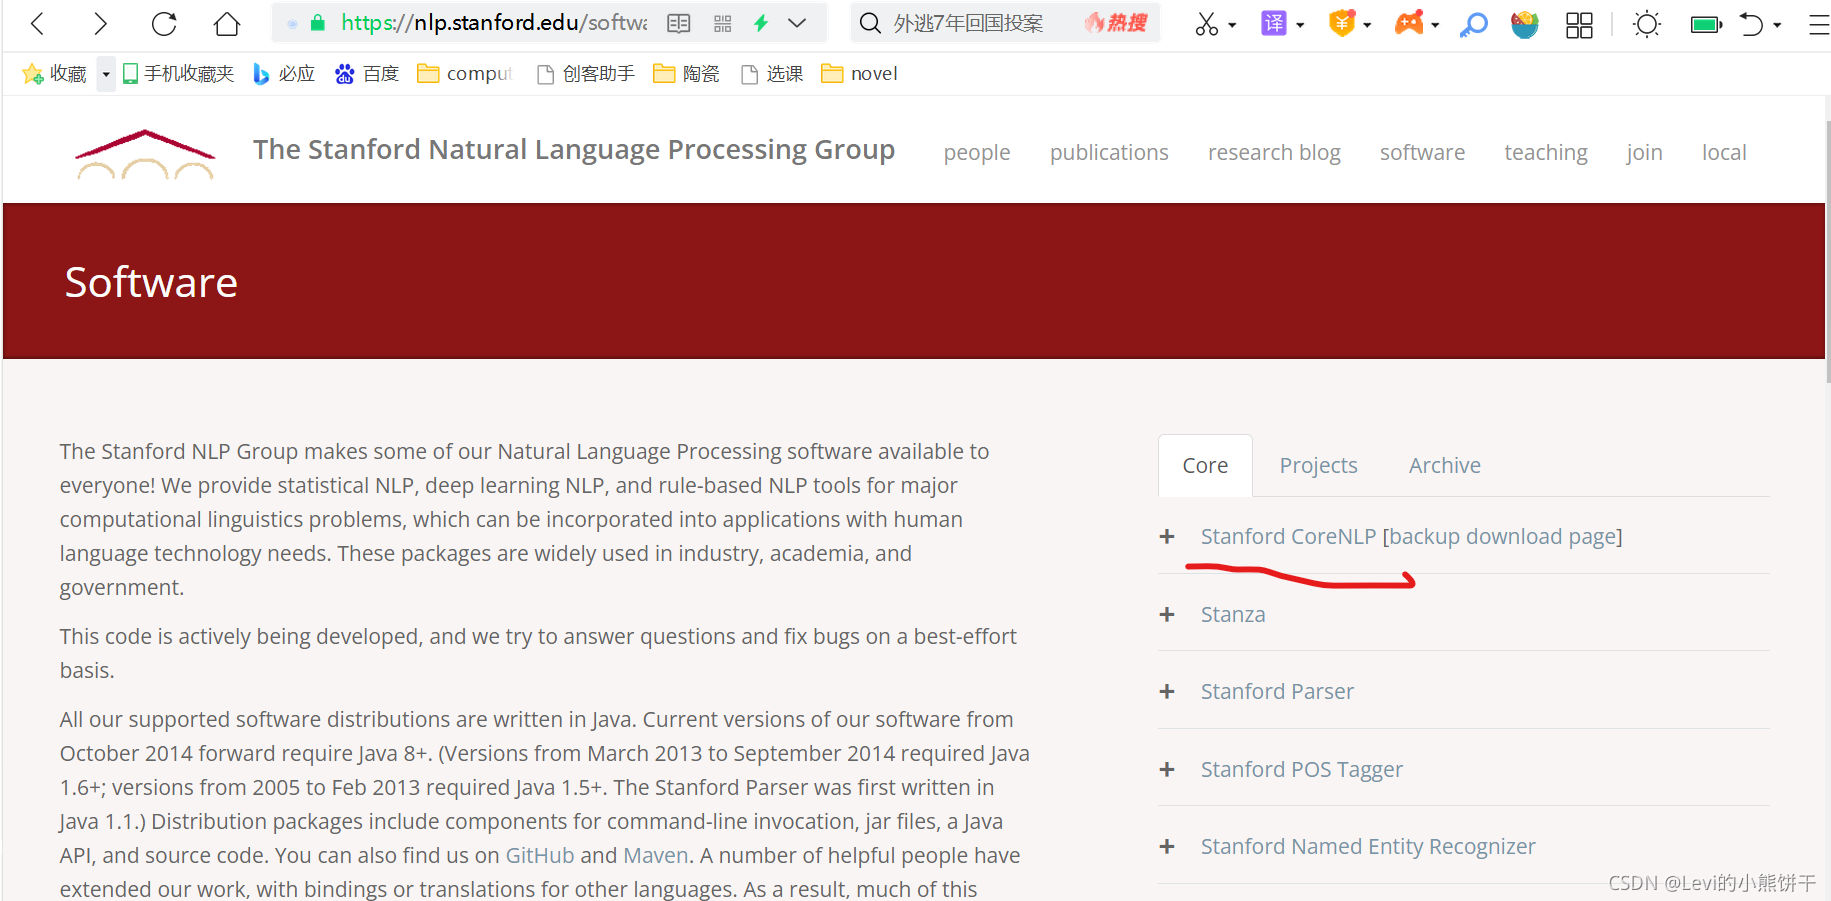The width and height of the screenshot is (1831, 901).
Task: Click the Stanford NLP arches logo
Action: click(x=145, y=154)
